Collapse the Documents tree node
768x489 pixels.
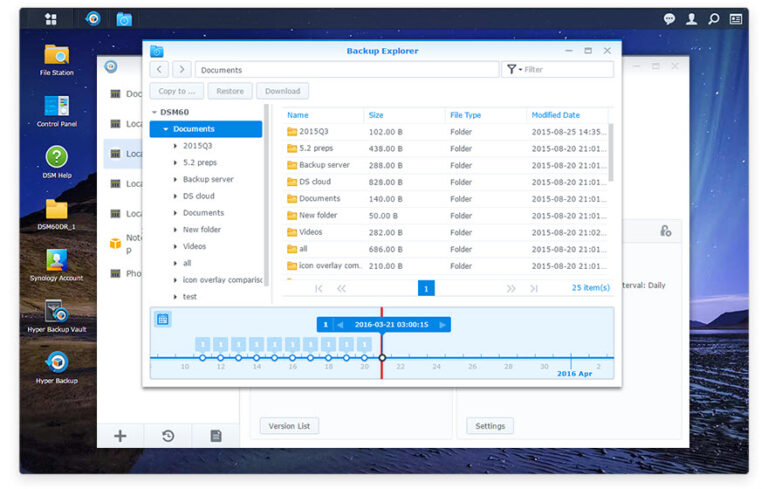point(166,129)
